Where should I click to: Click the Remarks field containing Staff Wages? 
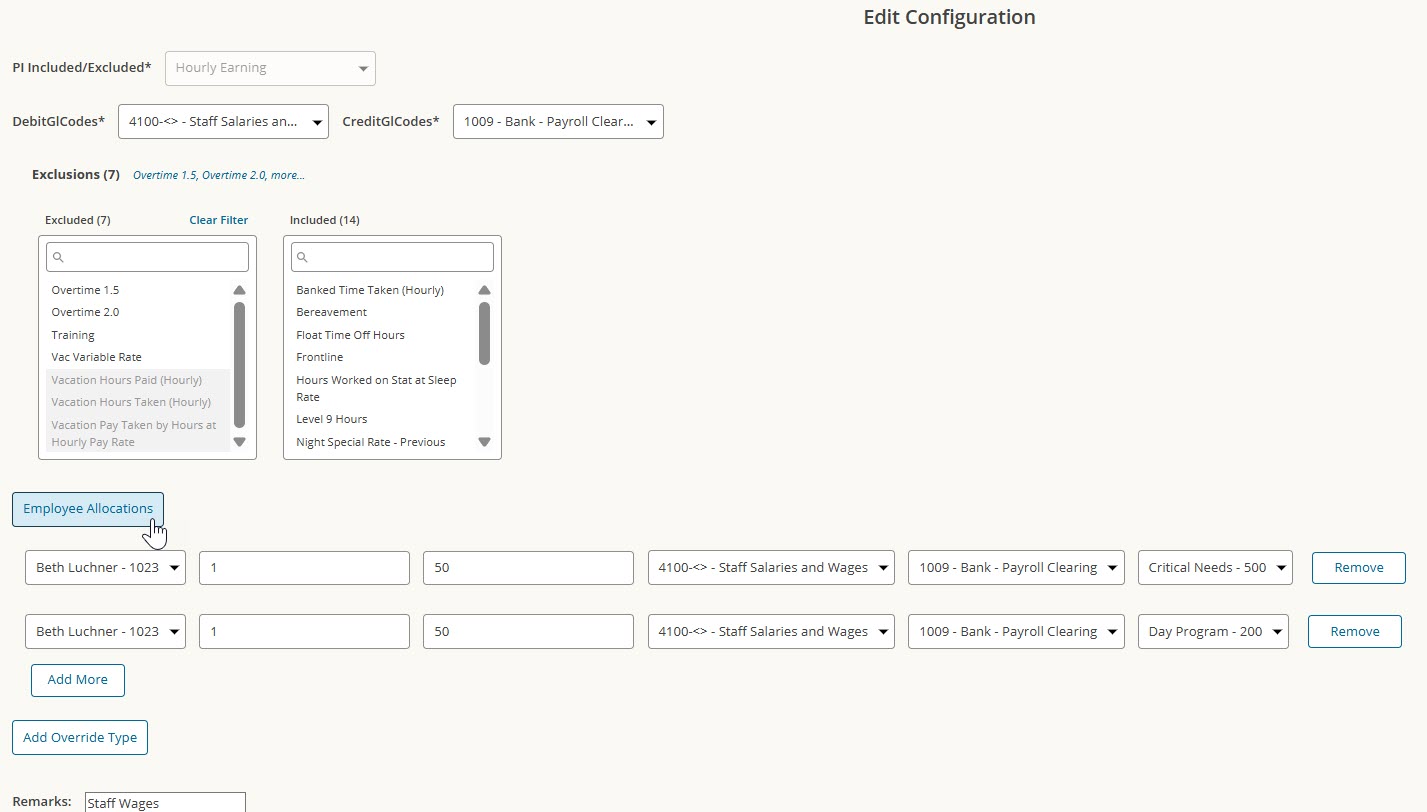pos(165,802)
